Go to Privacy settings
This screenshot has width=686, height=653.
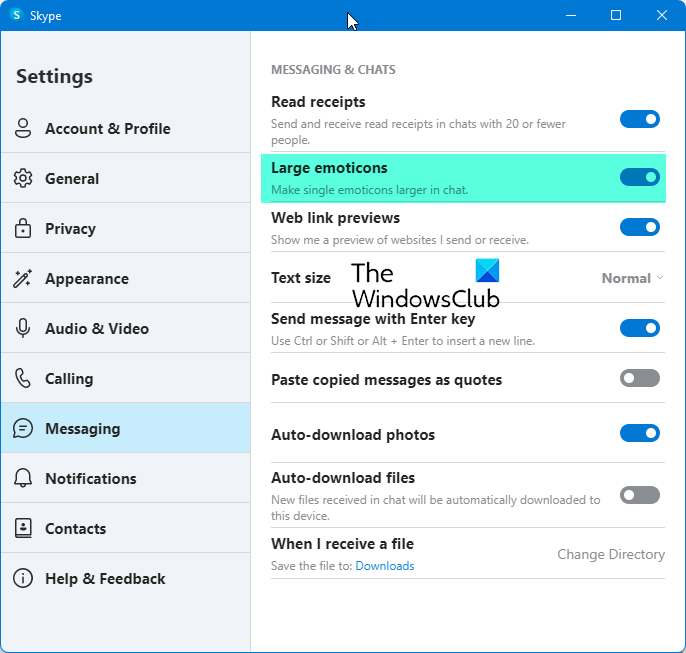(x=126, y=228)
